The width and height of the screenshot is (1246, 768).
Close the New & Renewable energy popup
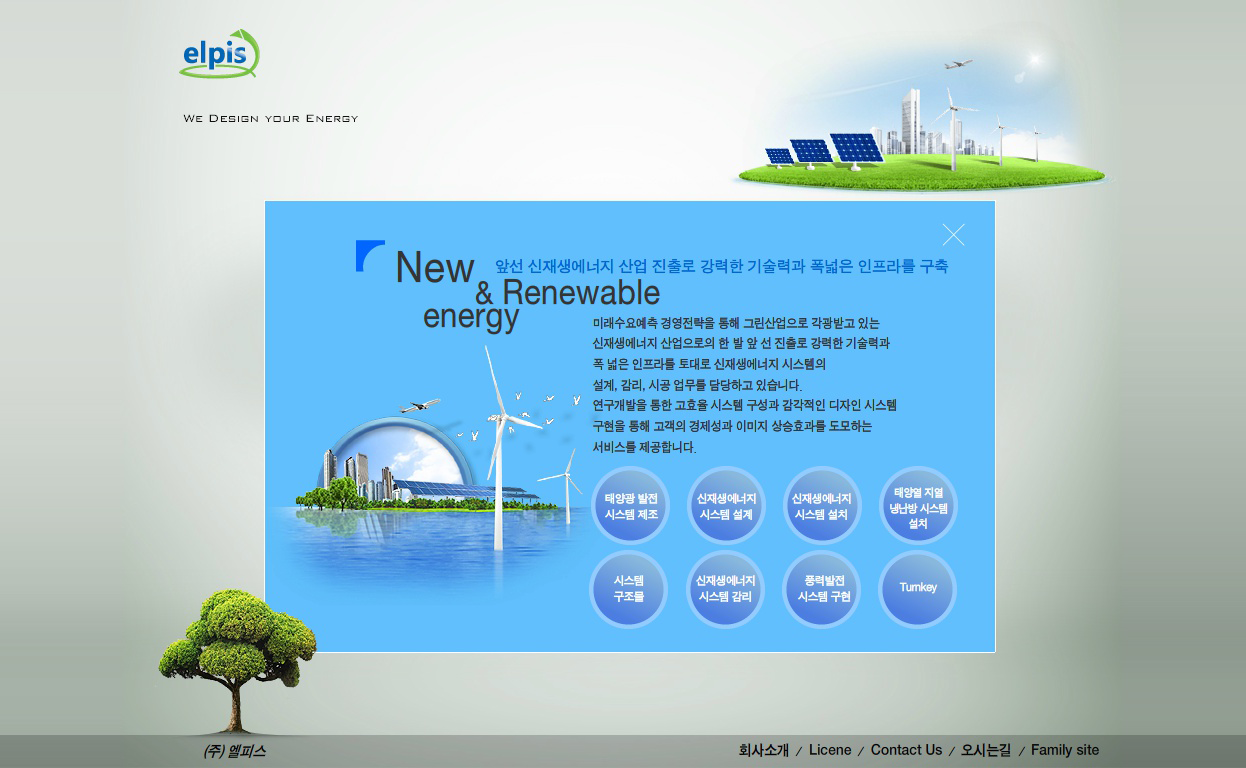(953, 235)
